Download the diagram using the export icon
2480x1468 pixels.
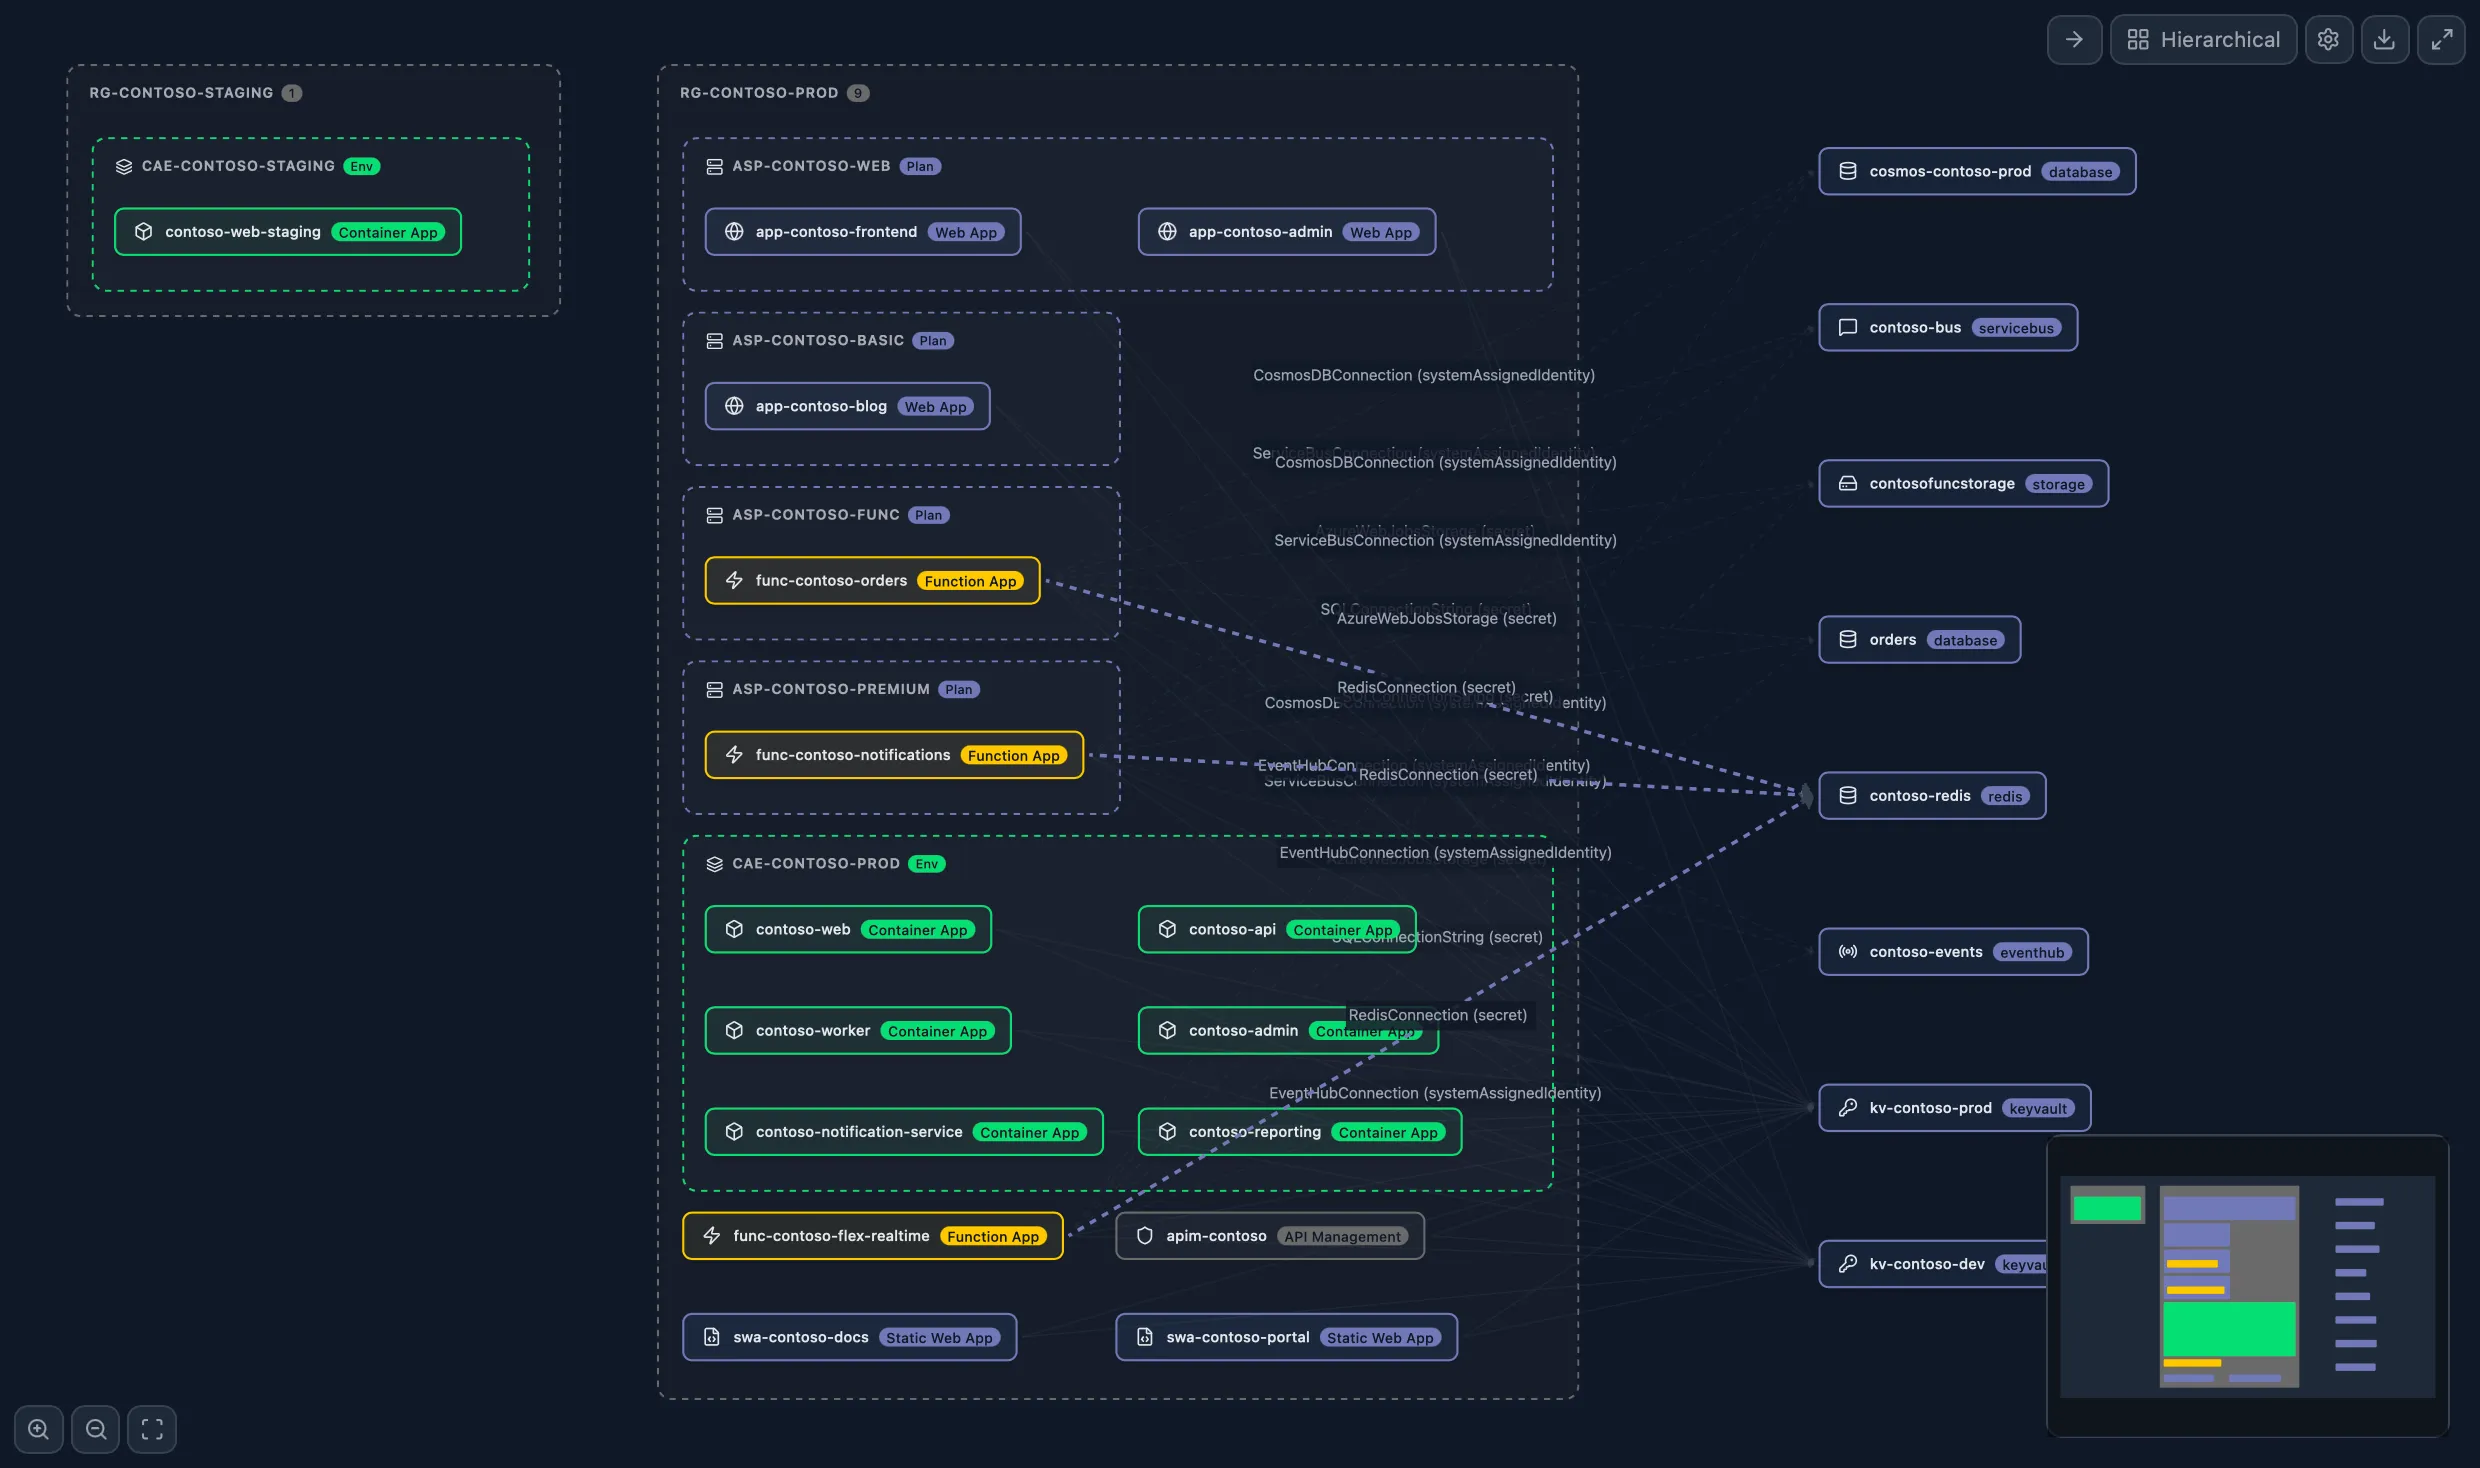2386,39
